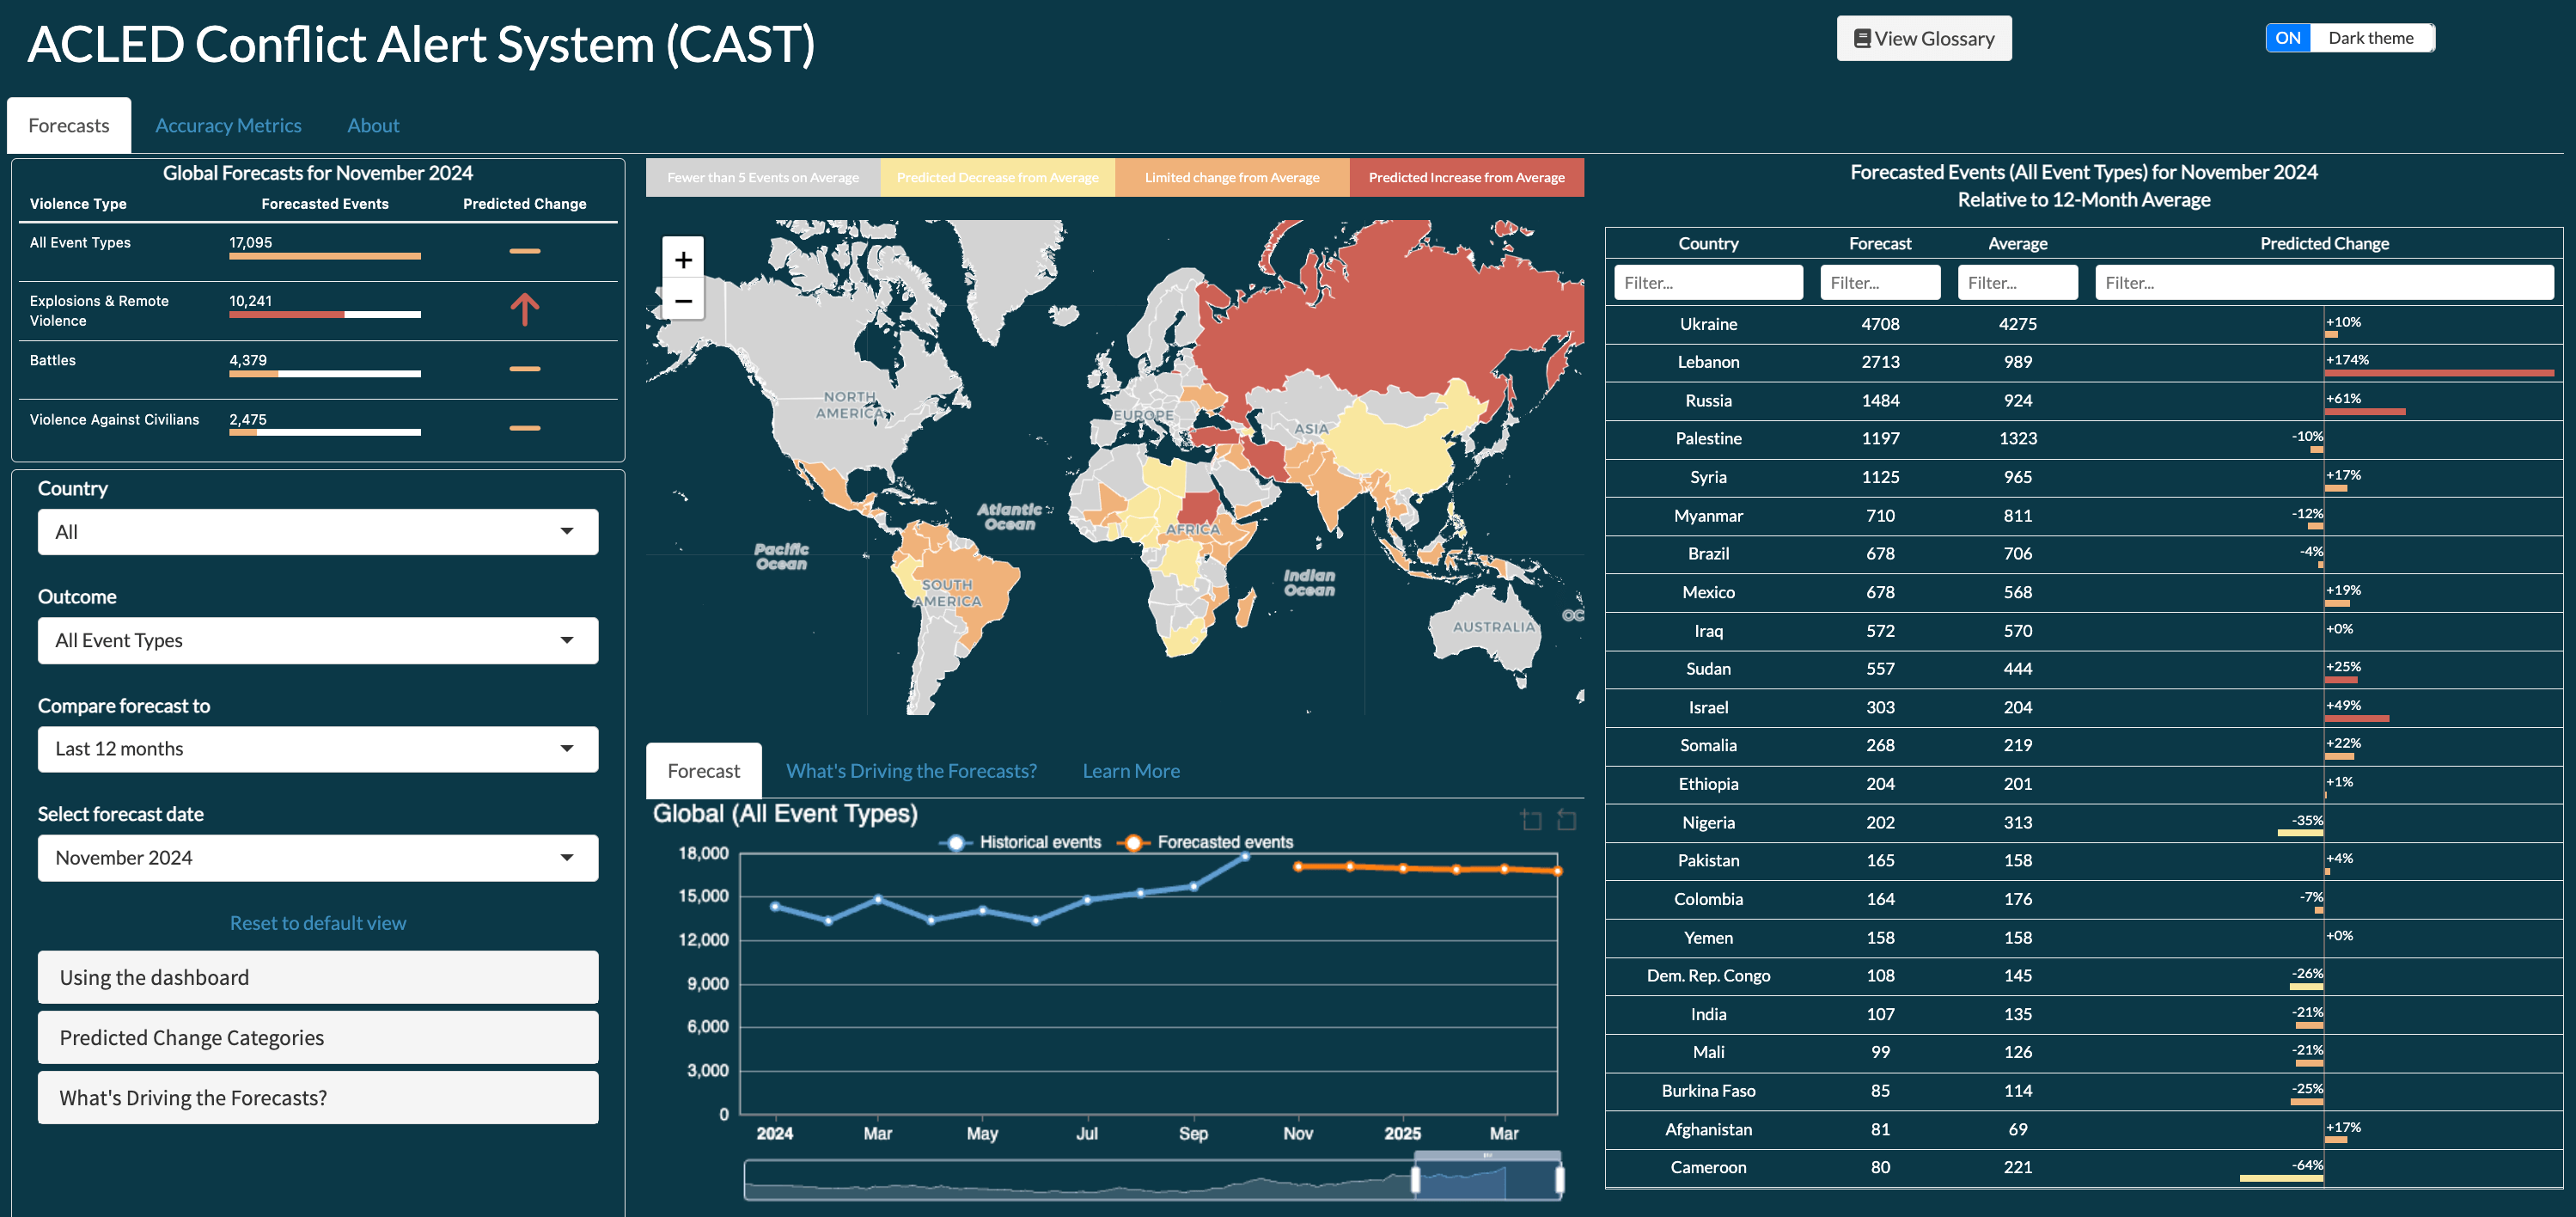Select the Palestine row in the table
Image resolution: width=2576 pixels, height=1217 pixels.
coord(2084,439)
